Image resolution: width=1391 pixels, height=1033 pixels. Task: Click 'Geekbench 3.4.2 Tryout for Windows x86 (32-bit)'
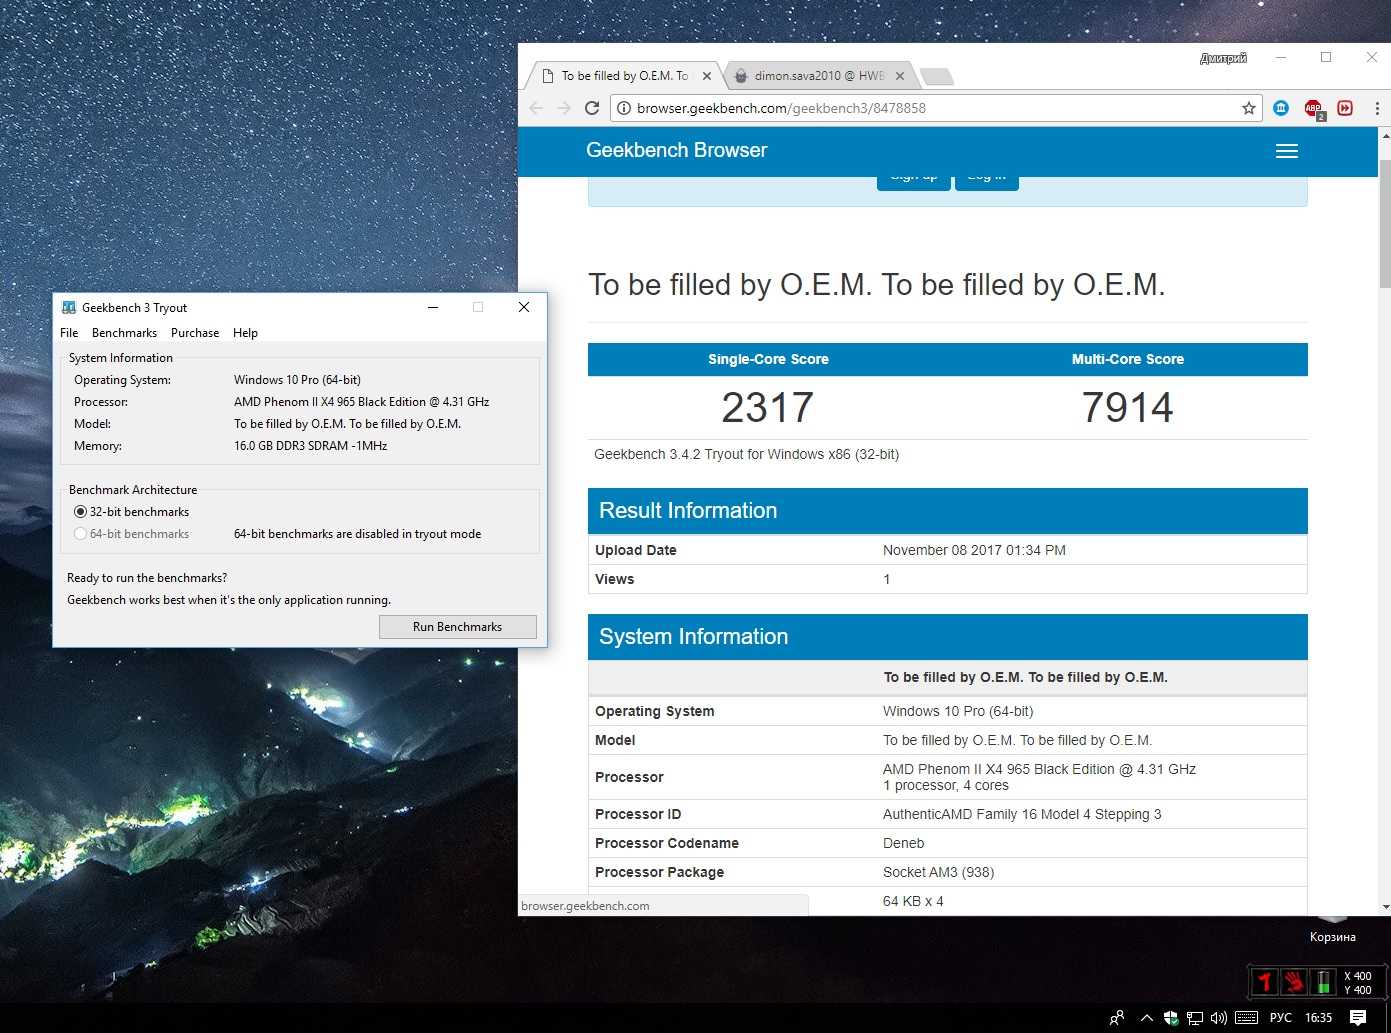tap(747, 454)
